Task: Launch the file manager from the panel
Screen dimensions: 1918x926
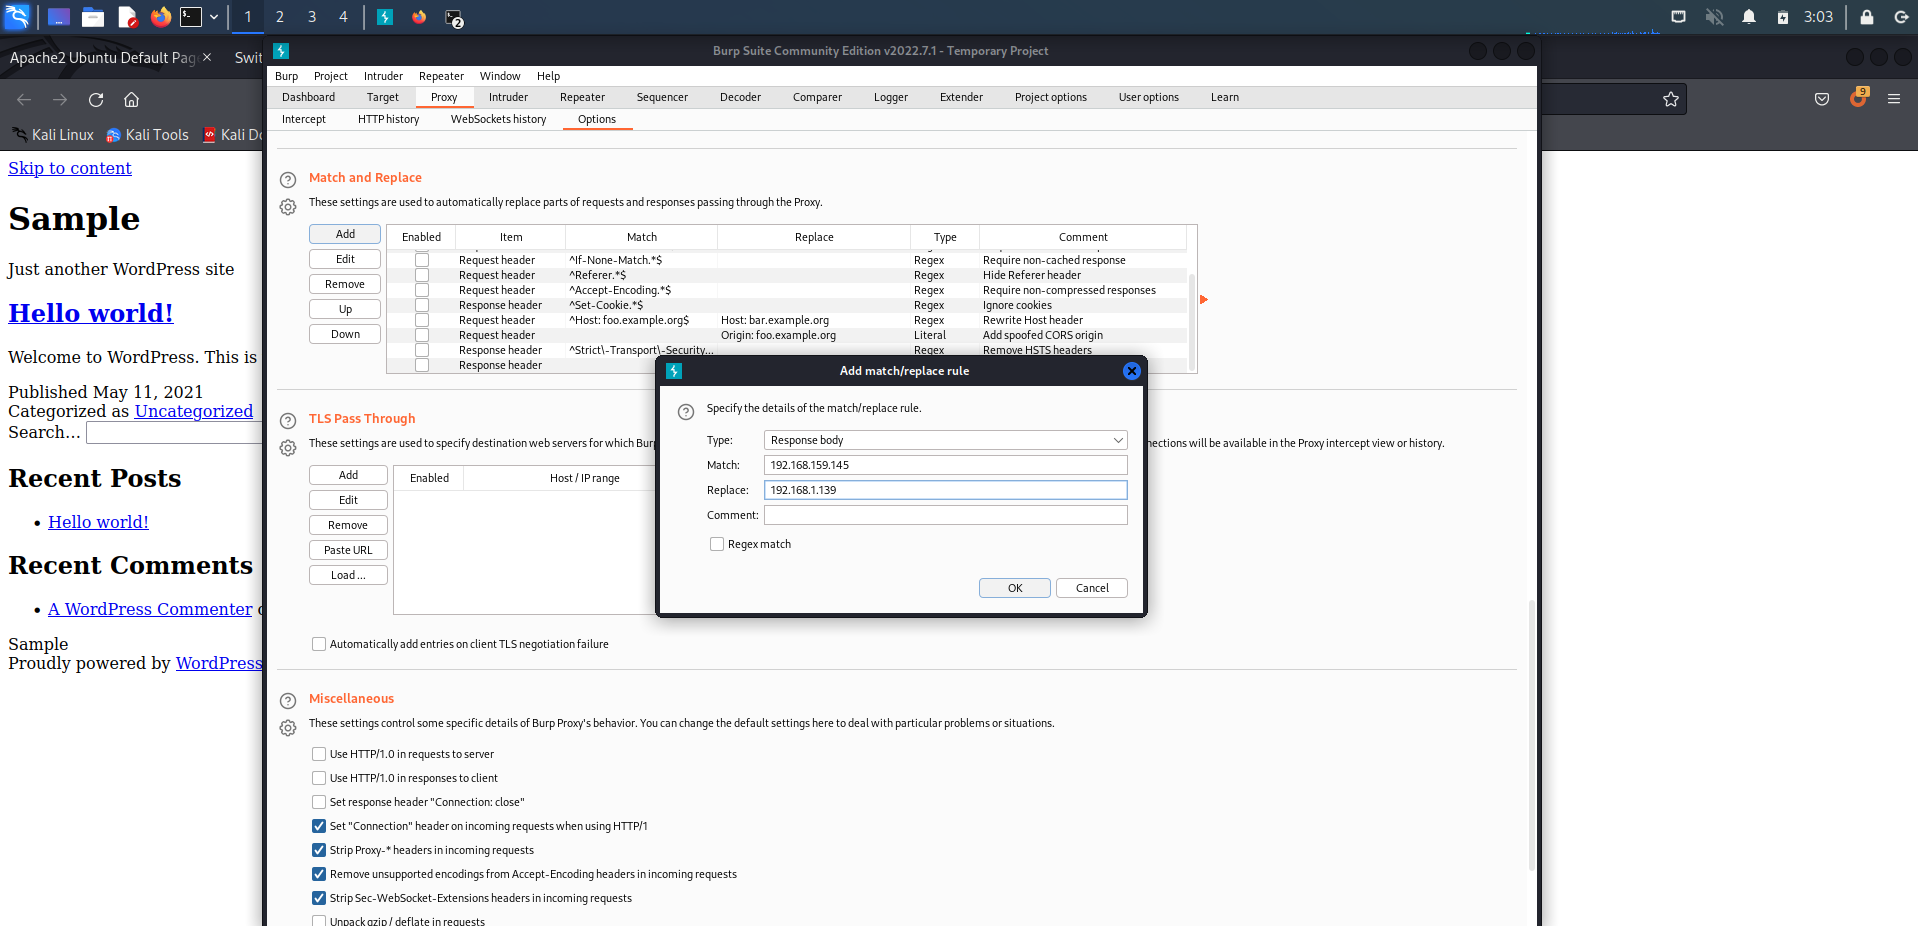Action: click(x=93, y=17)
